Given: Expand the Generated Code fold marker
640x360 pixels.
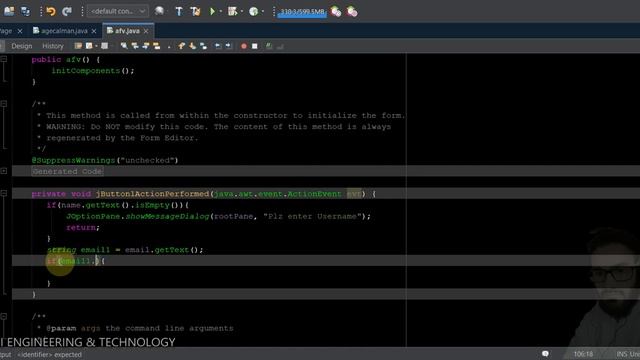Looking at the screenshot, I should (x=4, y=171).
